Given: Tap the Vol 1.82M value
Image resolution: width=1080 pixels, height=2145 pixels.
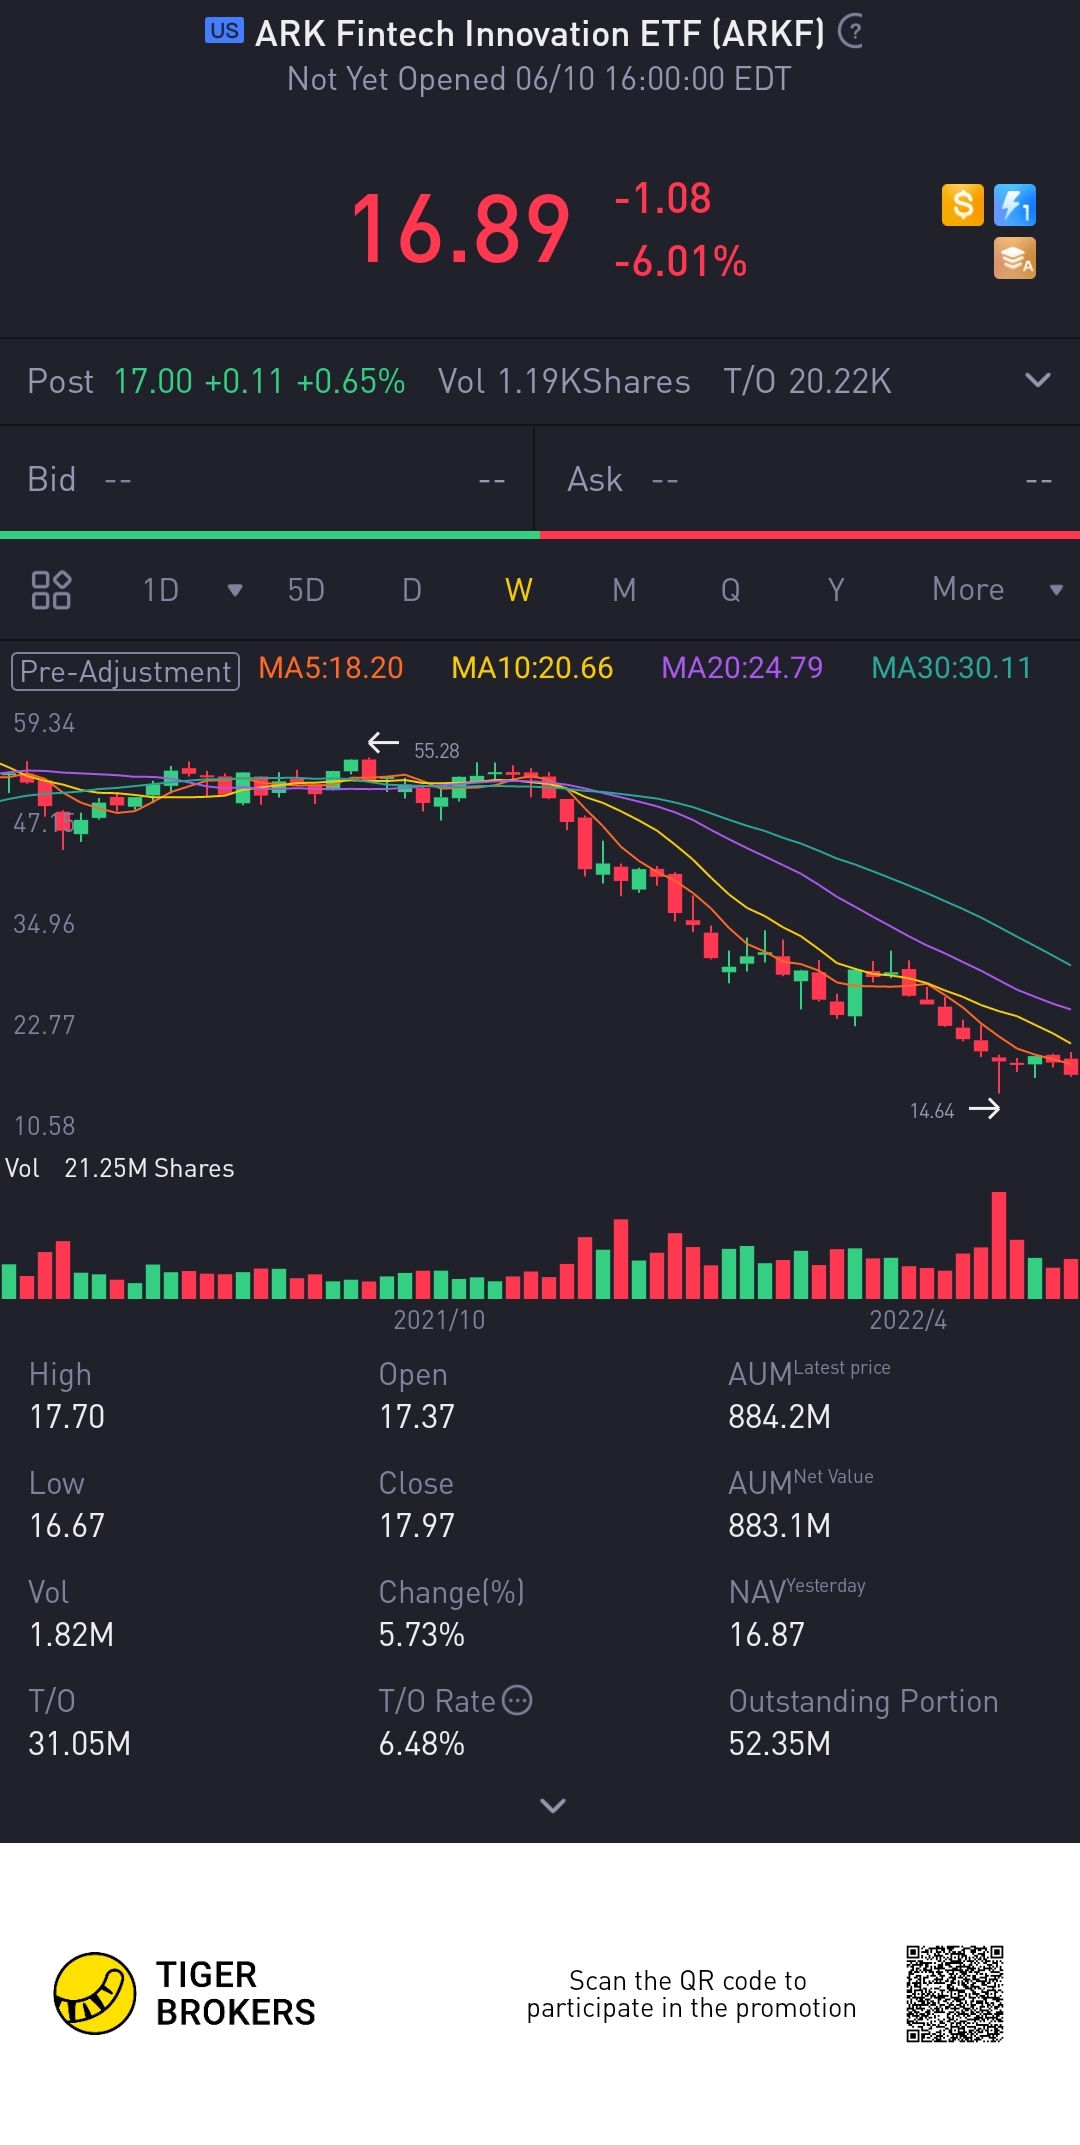Looking at the screenshot, I should [x=71, y=1634].
